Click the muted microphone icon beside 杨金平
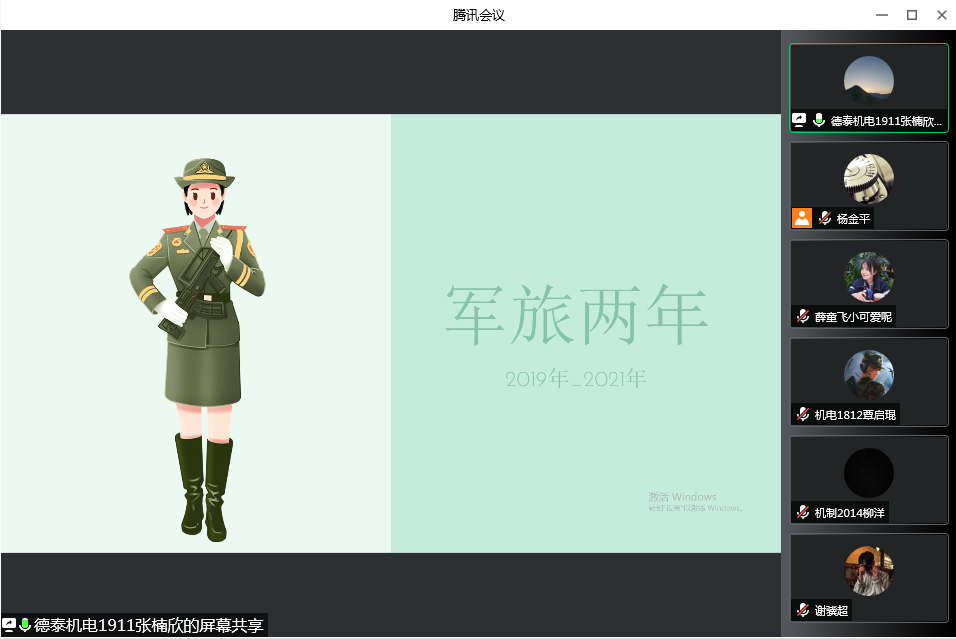The height and width of the screenshot is (639, 956). pos(825,218)
